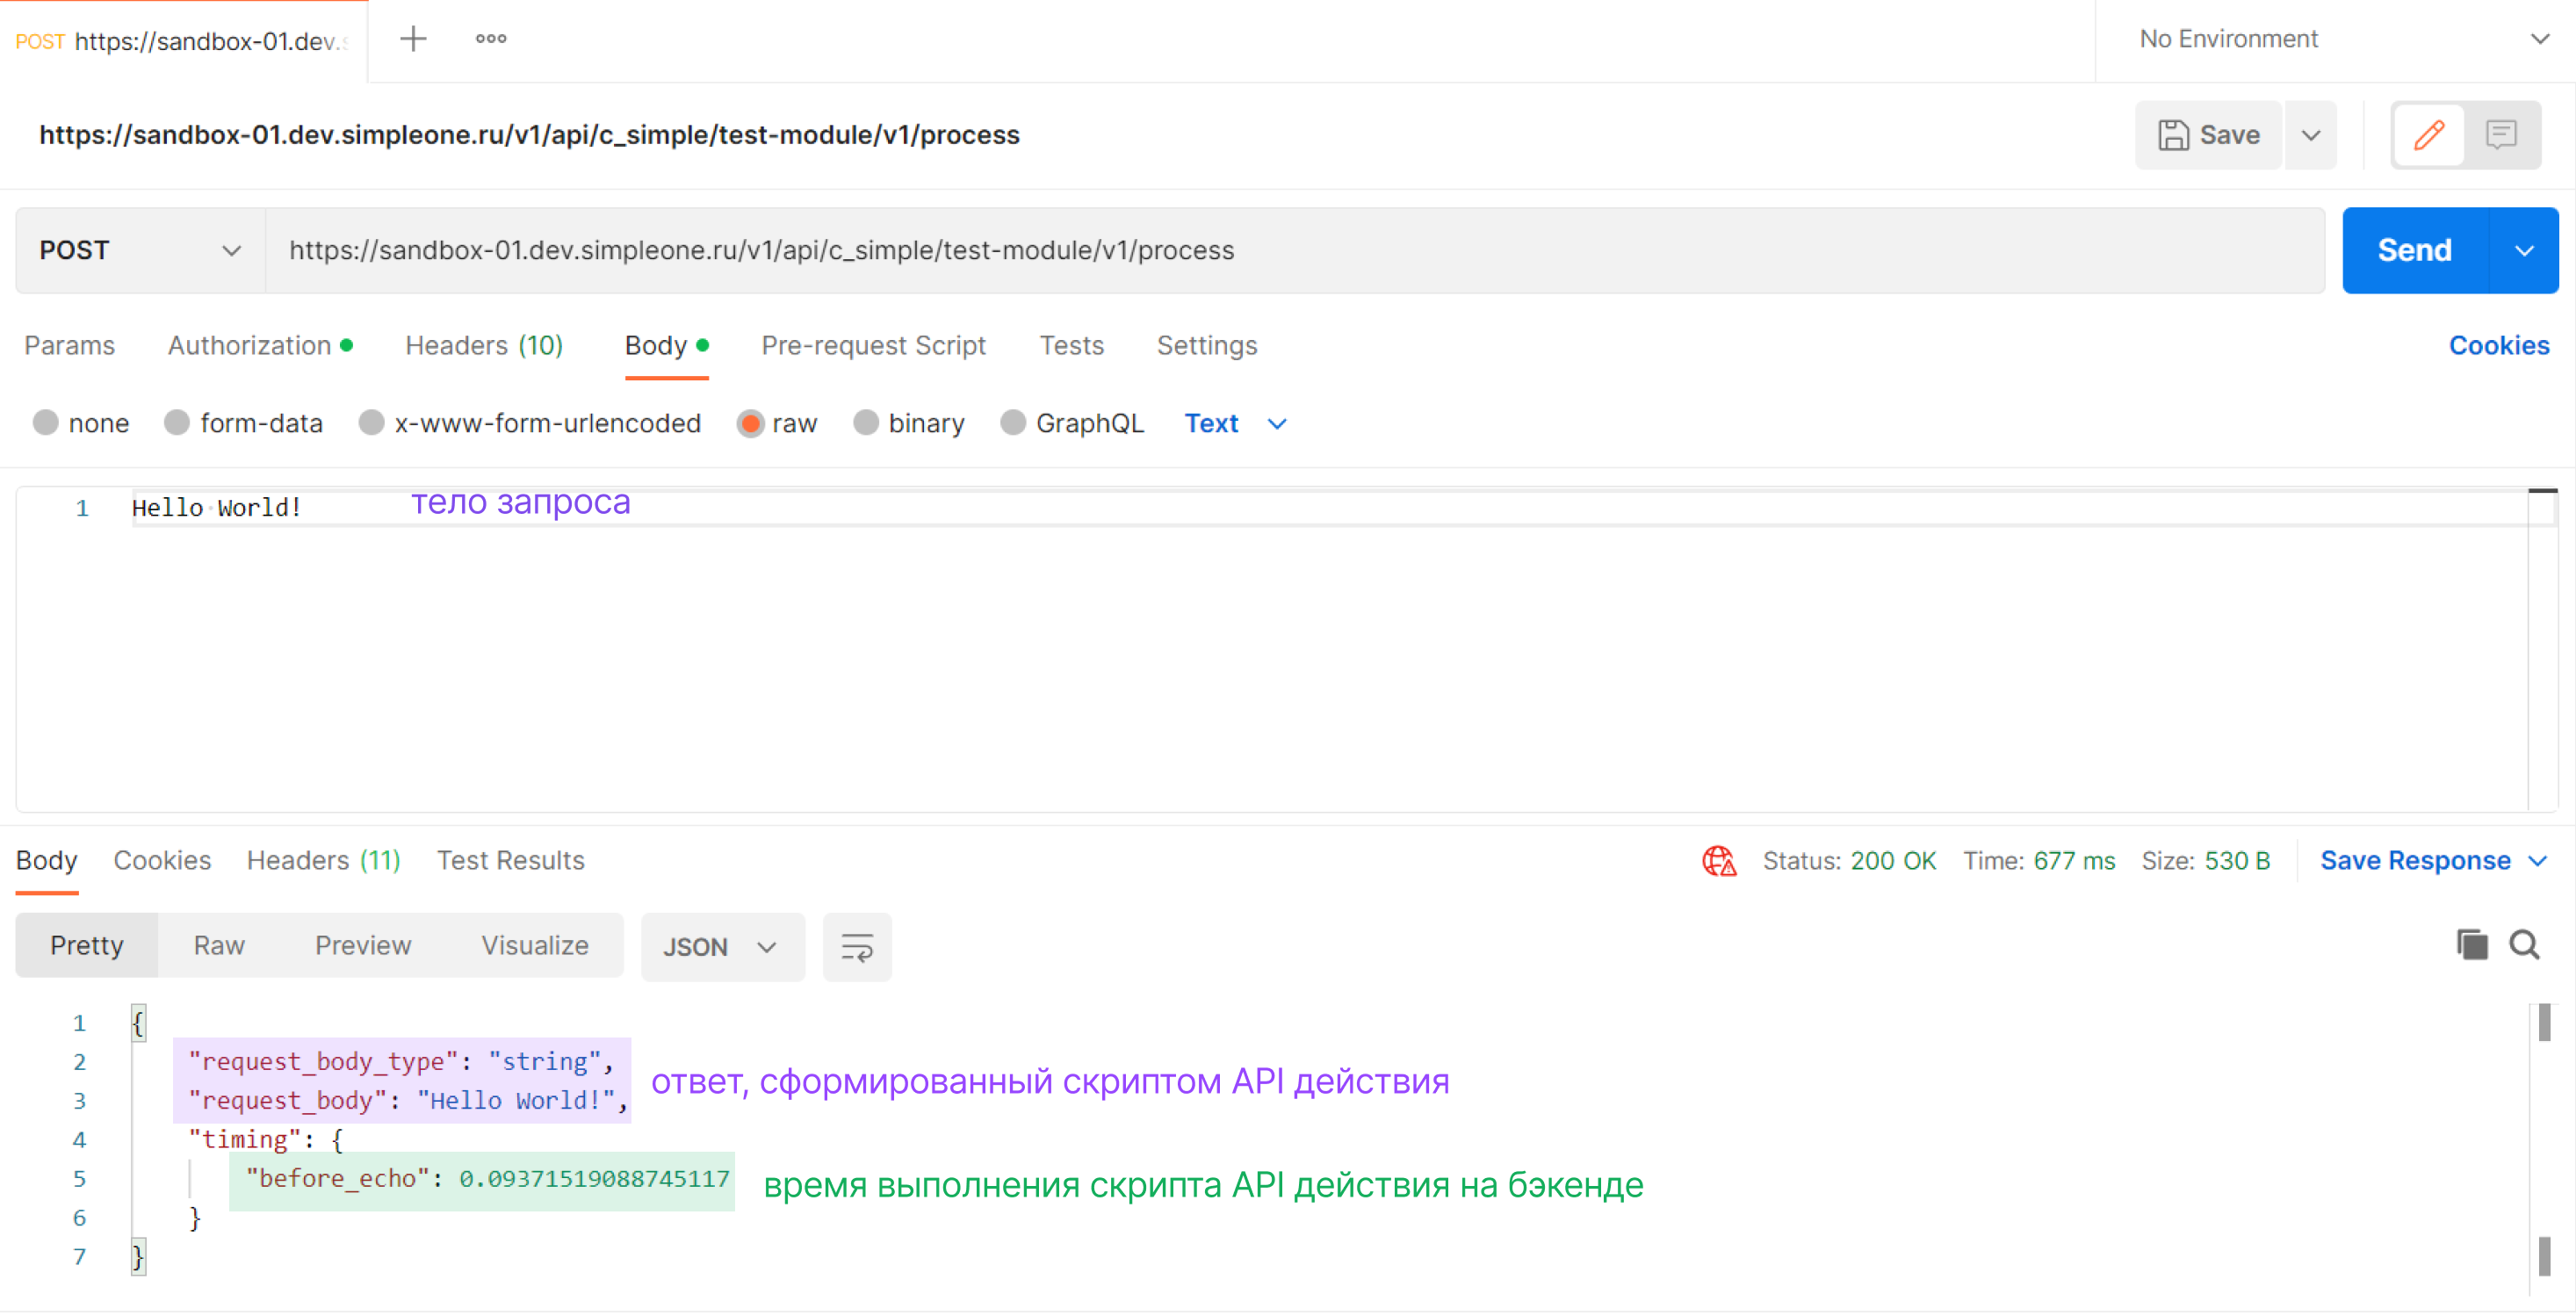This screenshot has height=1316, width=2576.
Task: Search the response with magnifier icon
Action: coord(2523,944)
